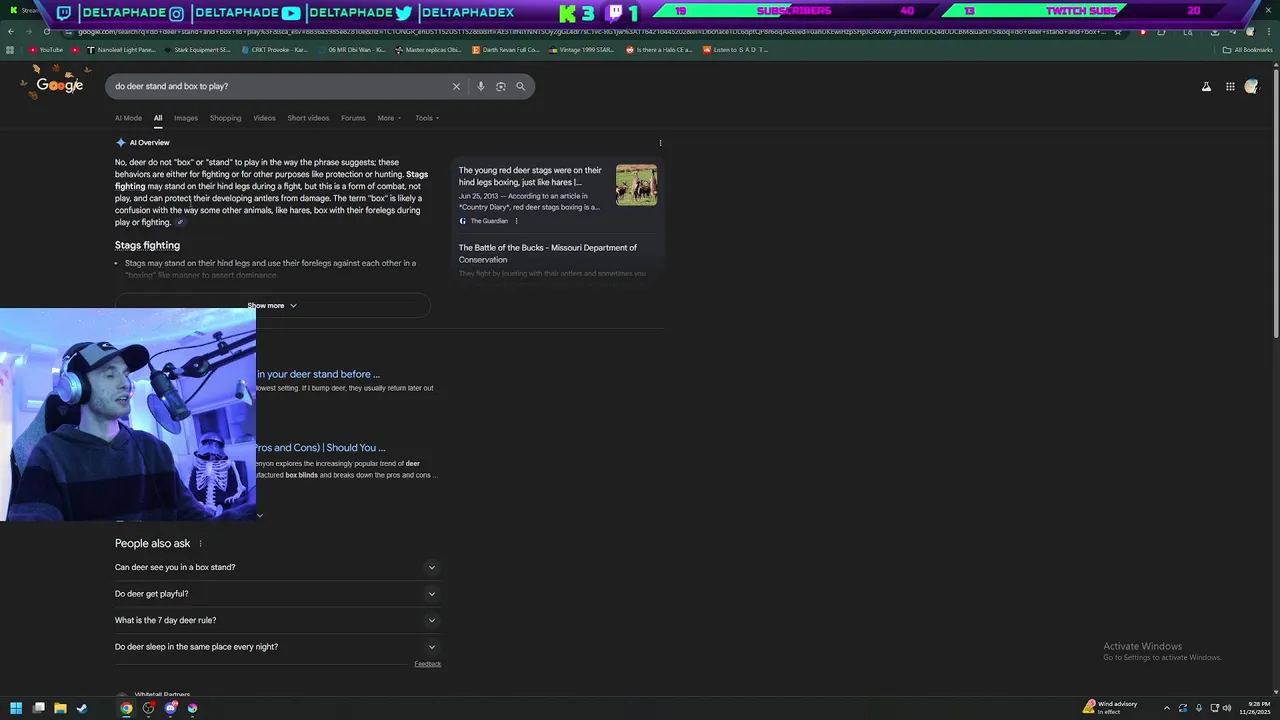The width and height of the screenshot is (1280, 720).
Task: Switch to Chrome on the taskbar
Action: (x=126, y=708)
